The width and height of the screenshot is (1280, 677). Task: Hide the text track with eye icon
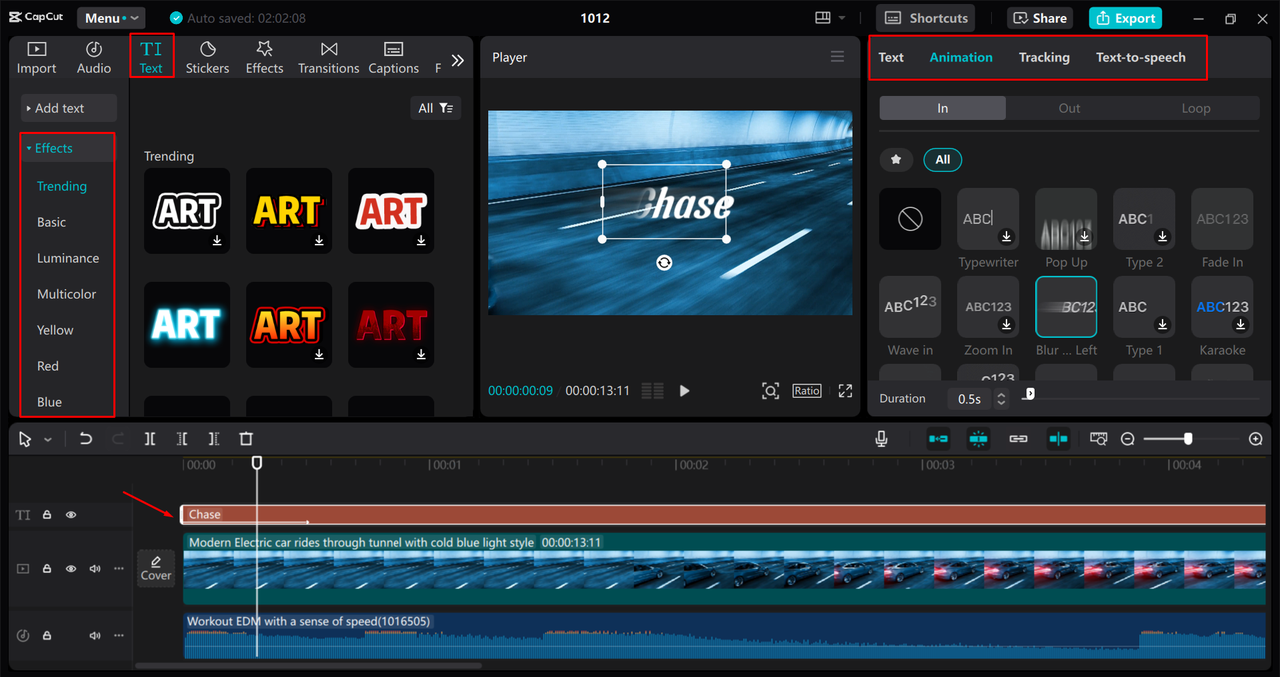coord(71,515)
